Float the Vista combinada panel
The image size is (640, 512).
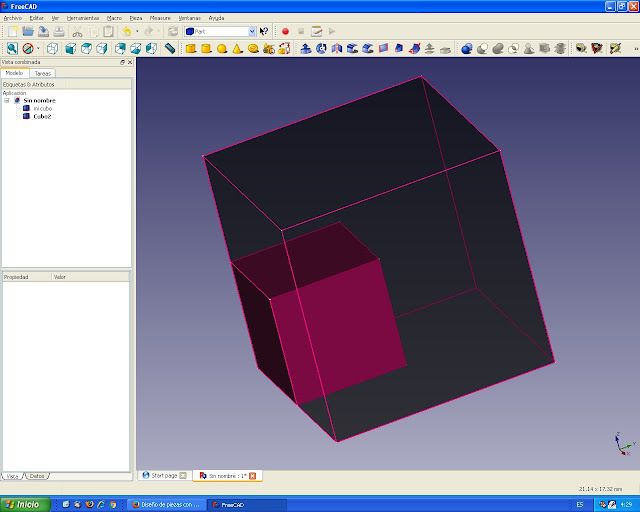coord(122,62)
